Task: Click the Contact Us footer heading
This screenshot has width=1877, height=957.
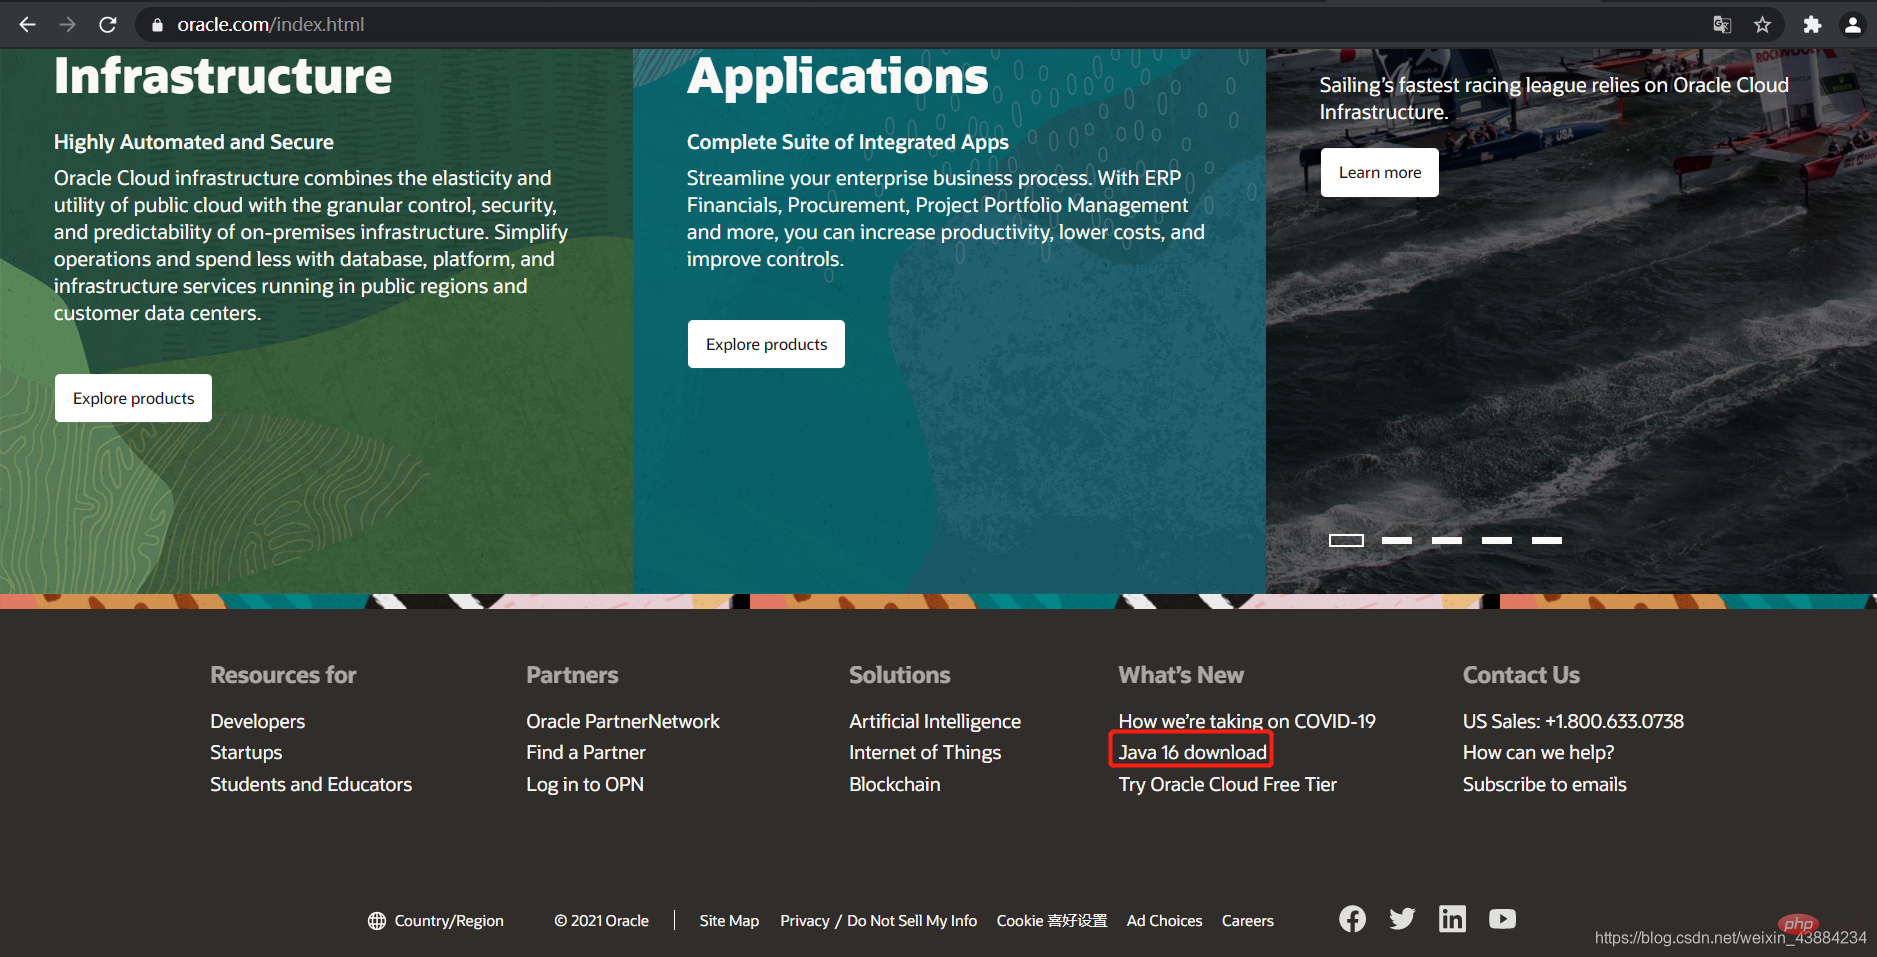Action: [x=1522, y=675]
